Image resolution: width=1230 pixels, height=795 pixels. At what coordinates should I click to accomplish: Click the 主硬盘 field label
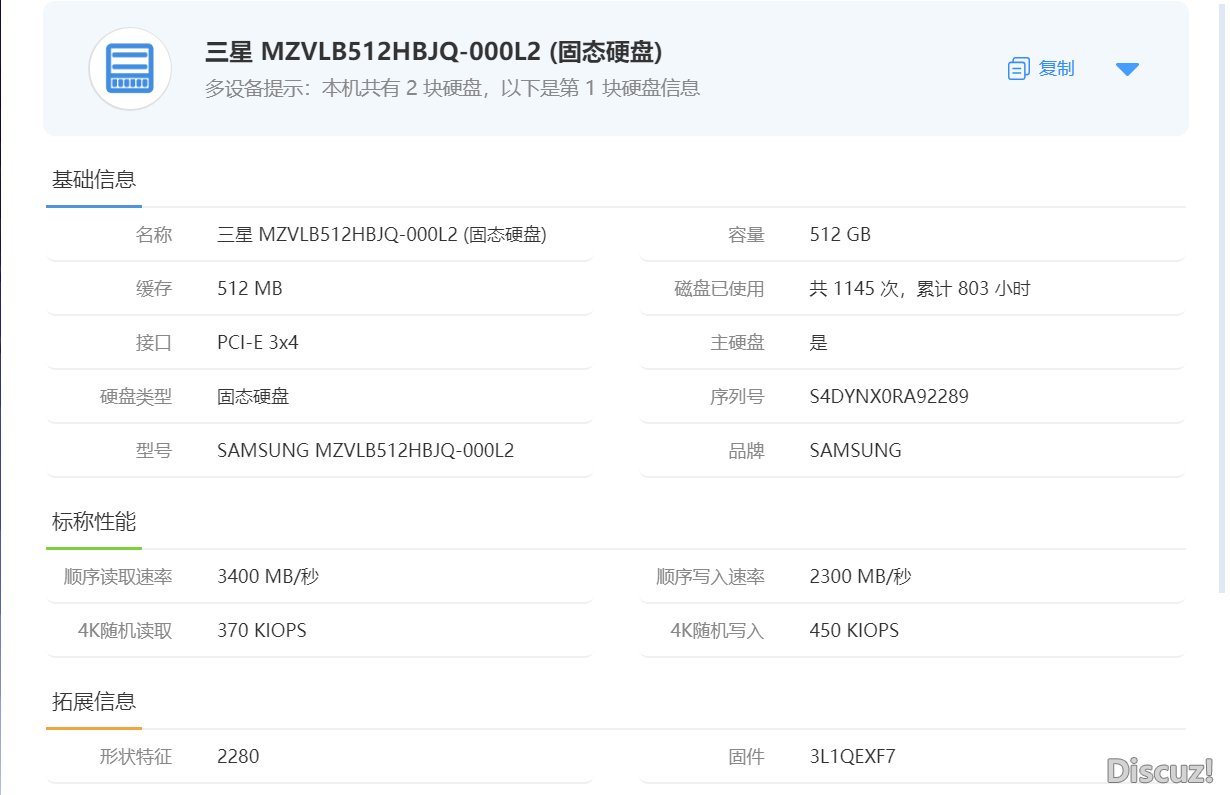coord(737,343)
